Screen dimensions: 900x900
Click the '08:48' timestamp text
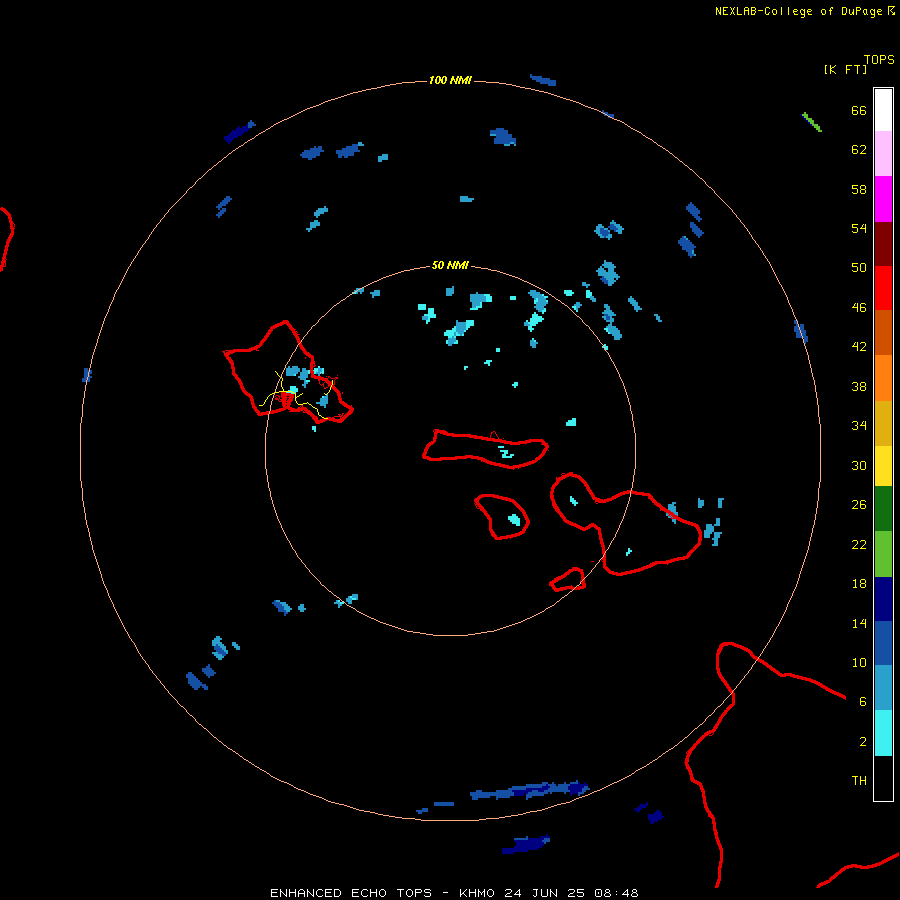(616, 893)
